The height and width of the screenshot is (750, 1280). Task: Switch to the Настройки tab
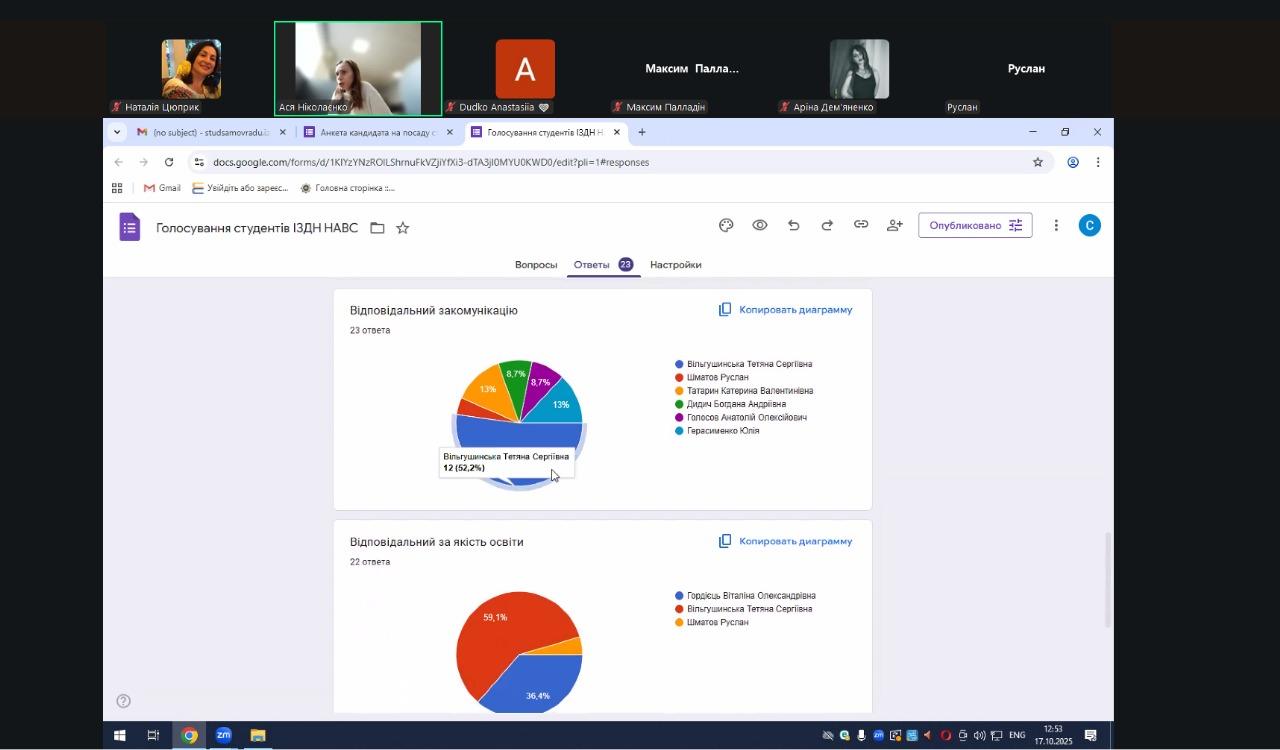pyautogui.click(x=675, y=265)
